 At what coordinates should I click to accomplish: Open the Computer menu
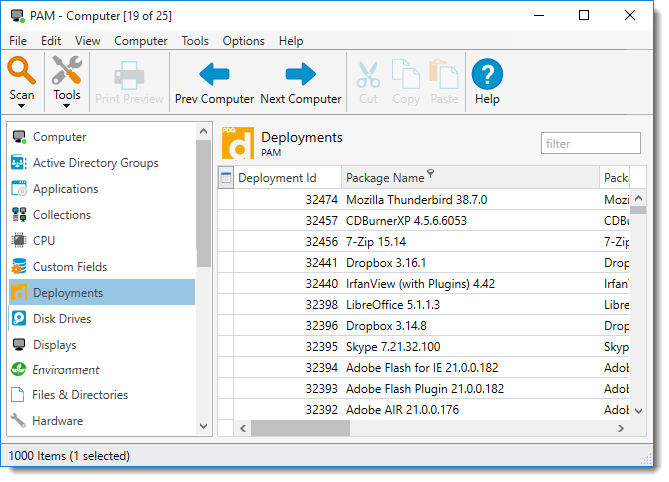141,41
